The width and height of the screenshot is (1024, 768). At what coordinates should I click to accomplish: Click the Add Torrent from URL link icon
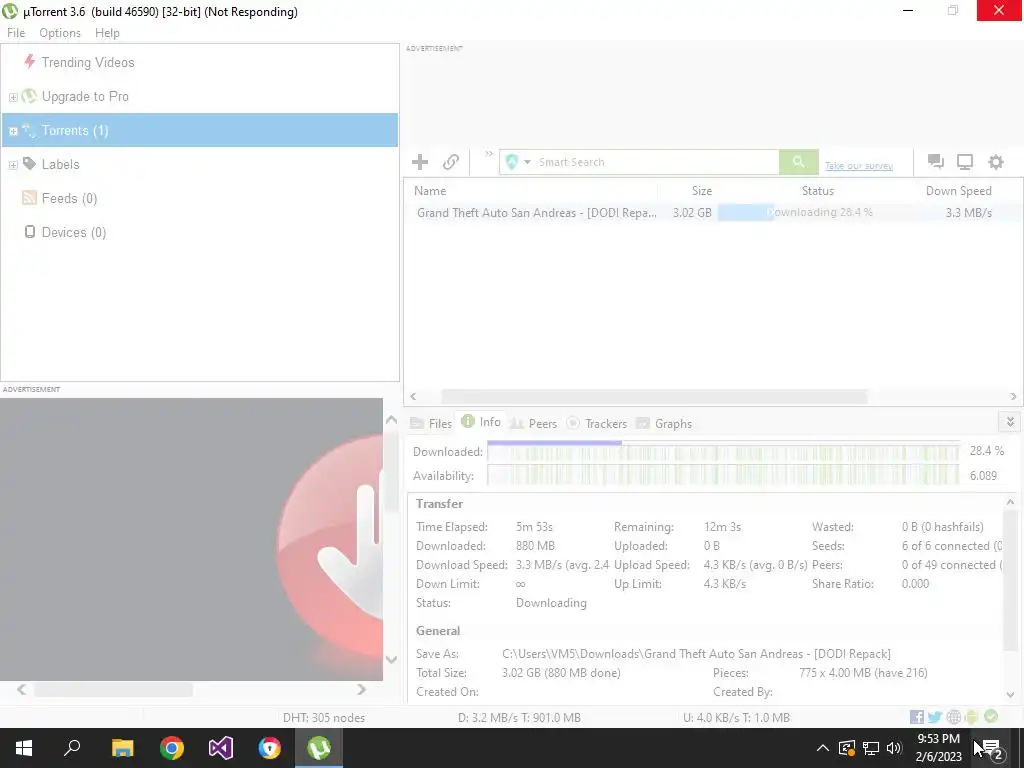point(451,162)
